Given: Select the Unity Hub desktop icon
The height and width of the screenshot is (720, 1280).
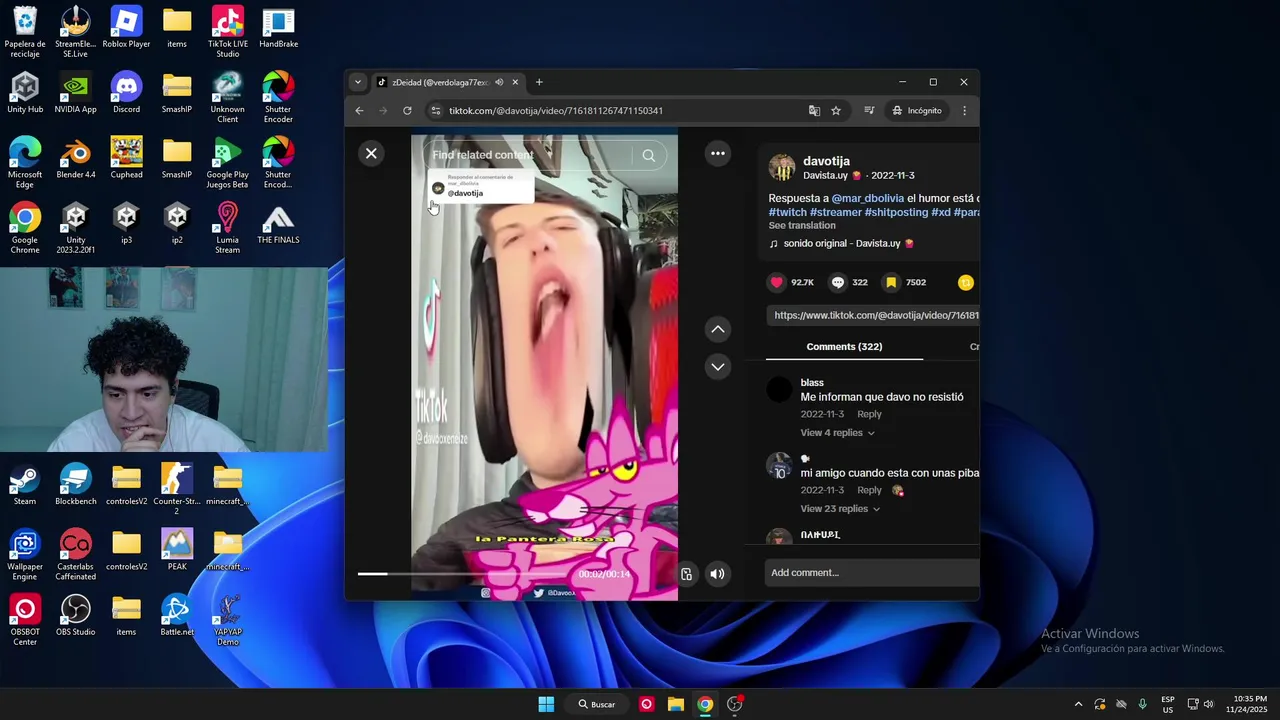Looking at the screenshot, I should [x=25, y=92].
